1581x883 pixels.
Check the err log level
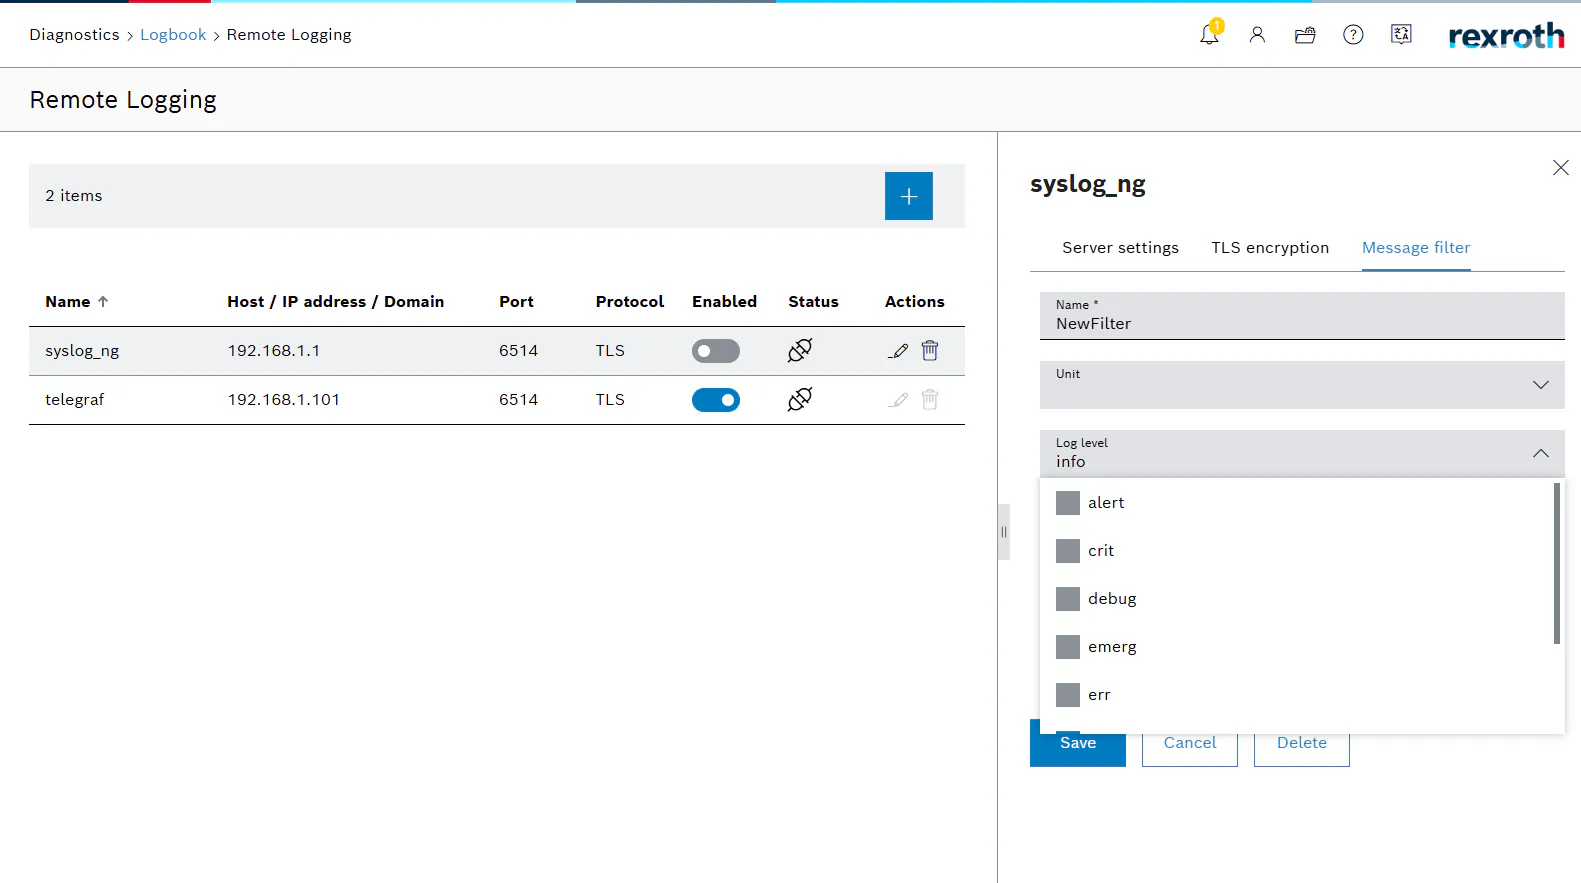click(x=1068, y=695)
